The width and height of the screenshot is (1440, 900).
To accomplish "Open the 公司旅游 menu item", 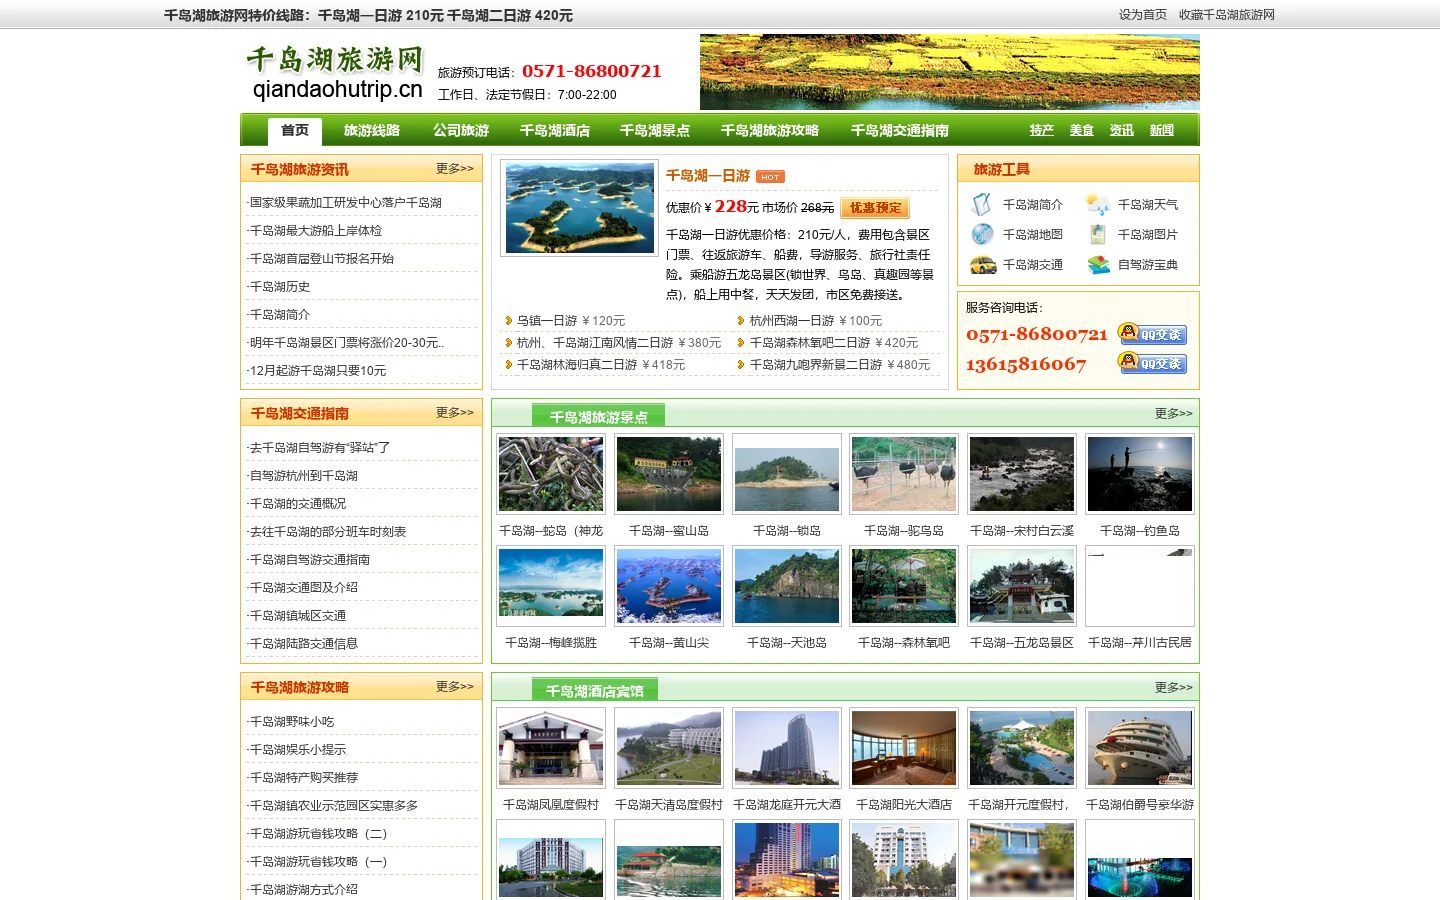I will (461, 131).
